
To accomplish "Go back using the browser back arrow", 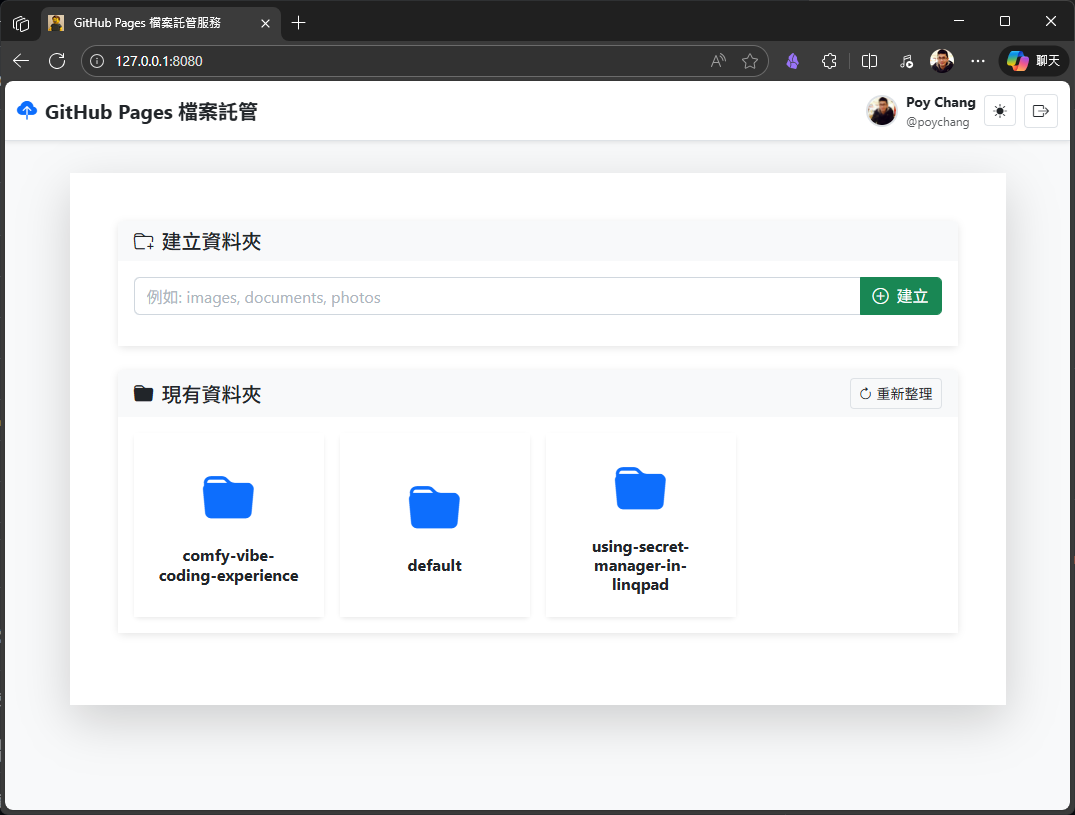I will point(21,61).
